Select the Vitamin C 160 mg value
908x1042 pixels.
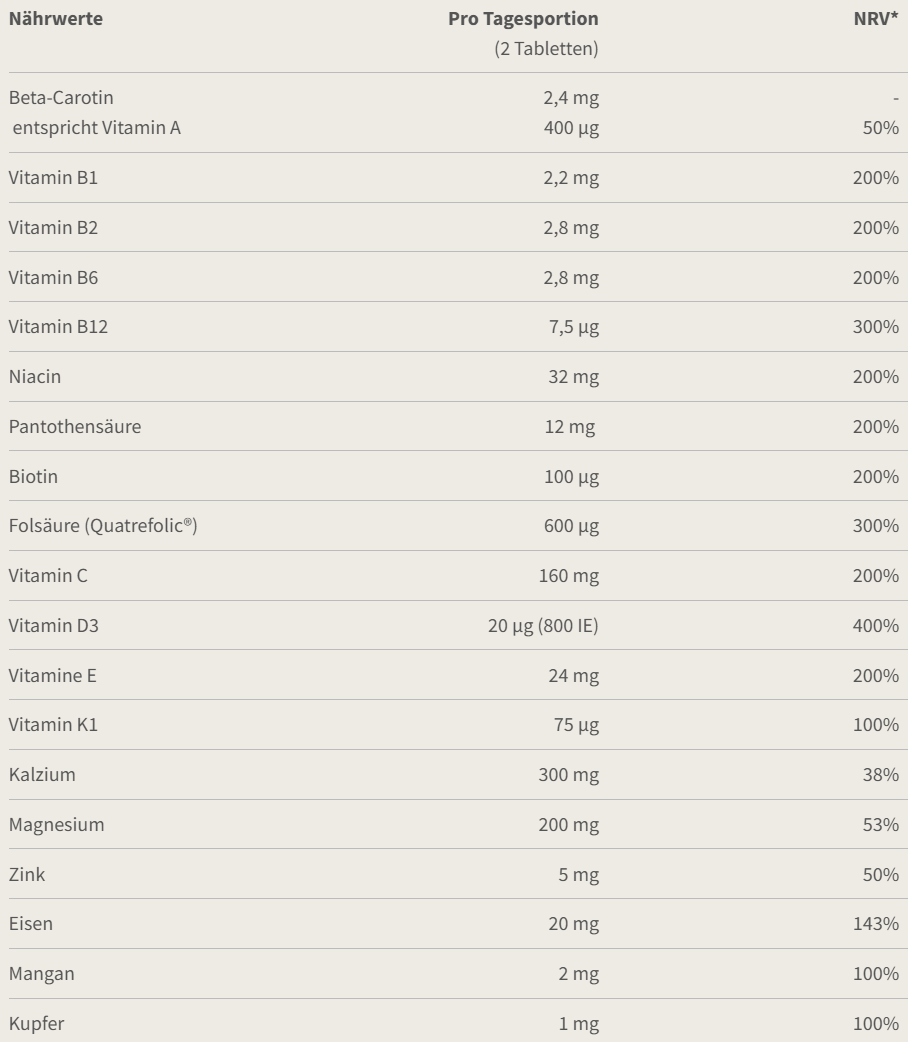coord(569,575)
